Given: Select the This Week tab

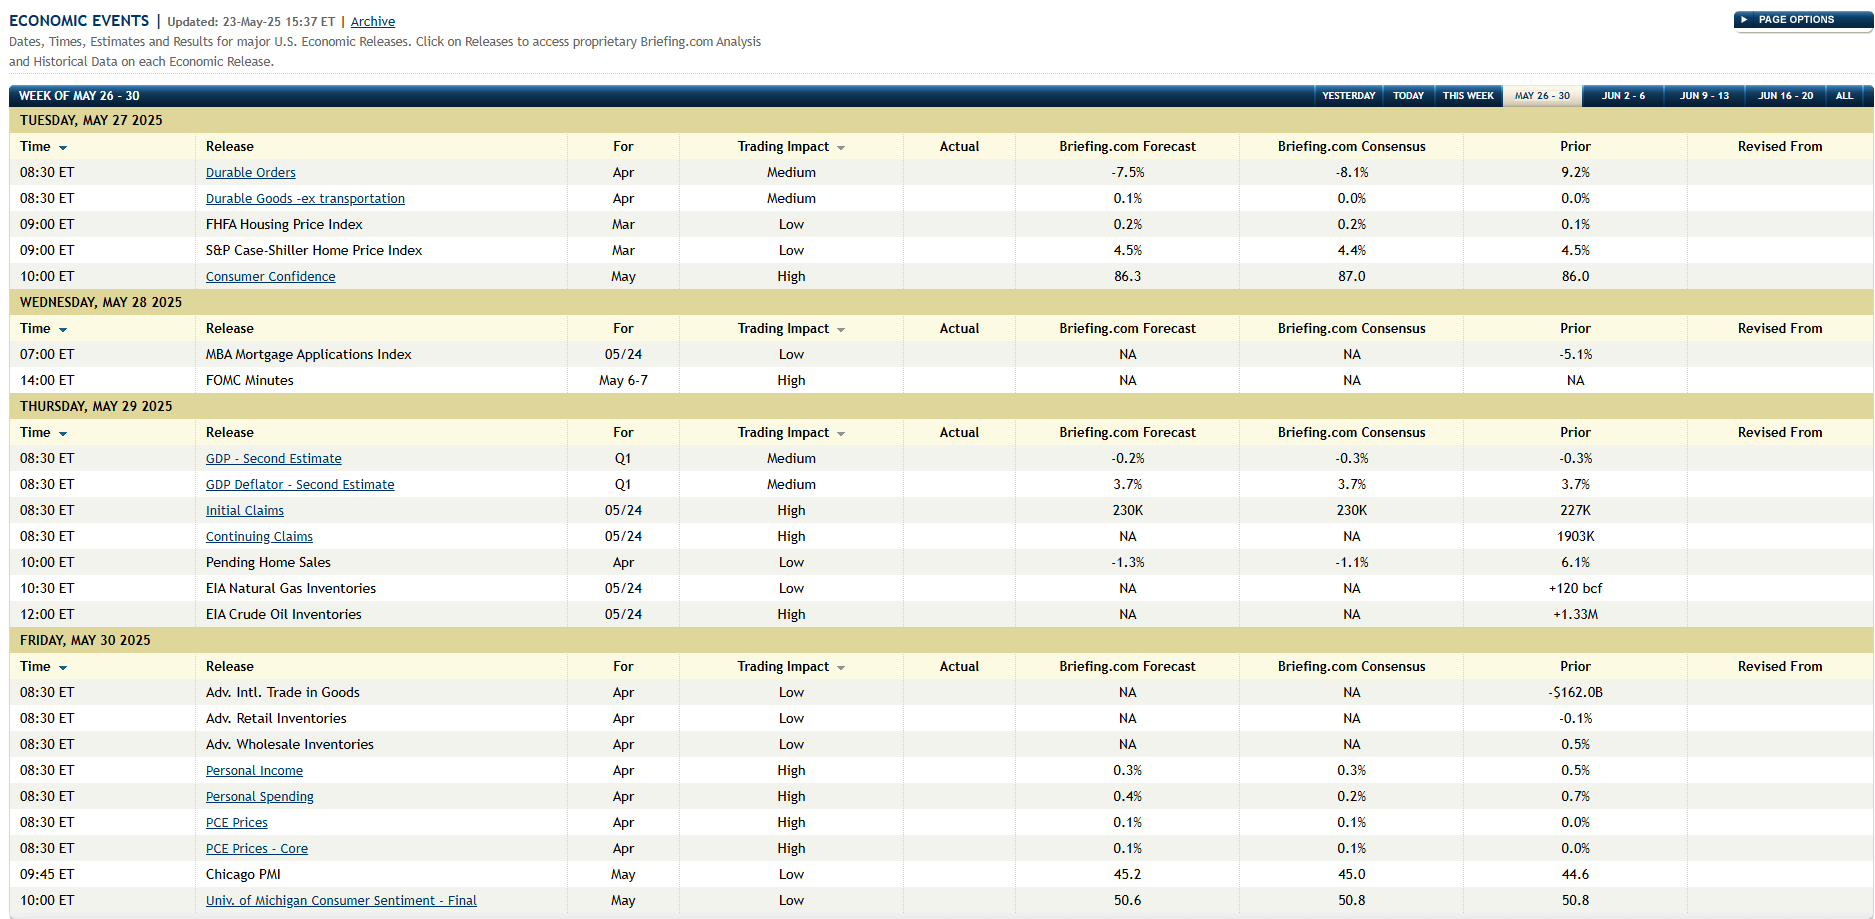Looking at the screenshot, I should click(1468, 96).
